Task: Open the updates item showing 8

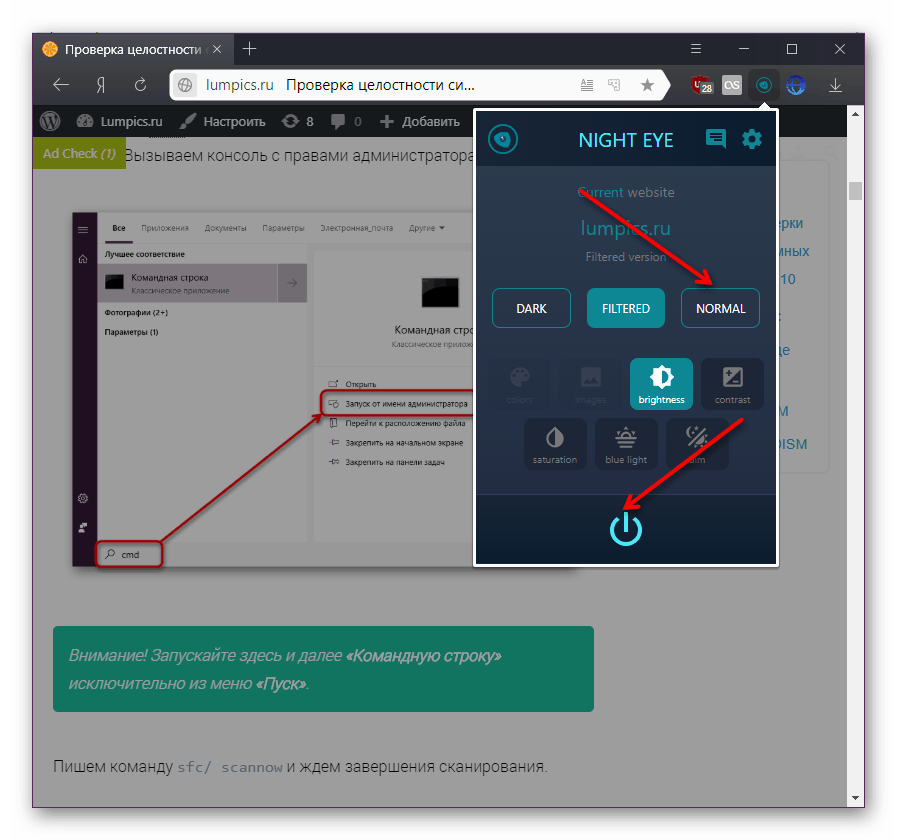Action: [x=298, y=121]
